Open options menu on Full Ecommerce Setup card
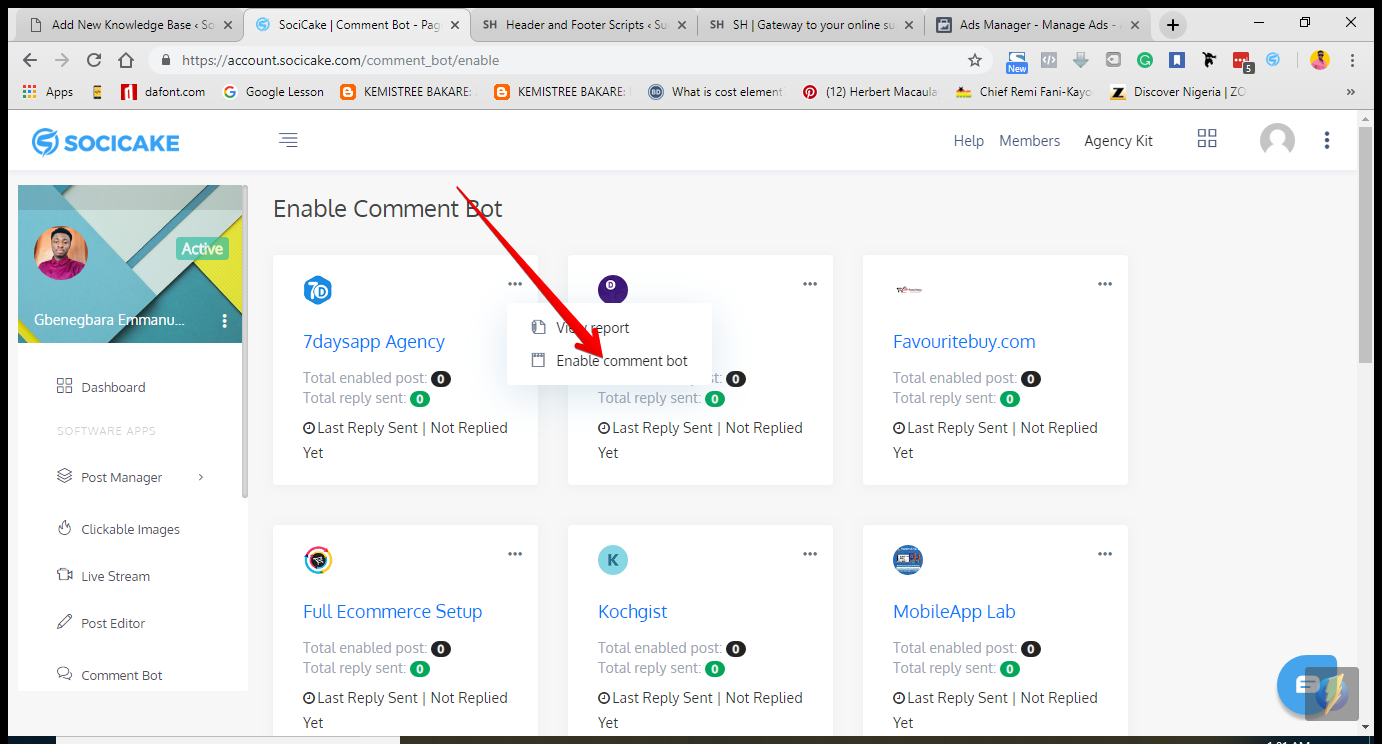Screen dimensions: 1382x744 515,554
